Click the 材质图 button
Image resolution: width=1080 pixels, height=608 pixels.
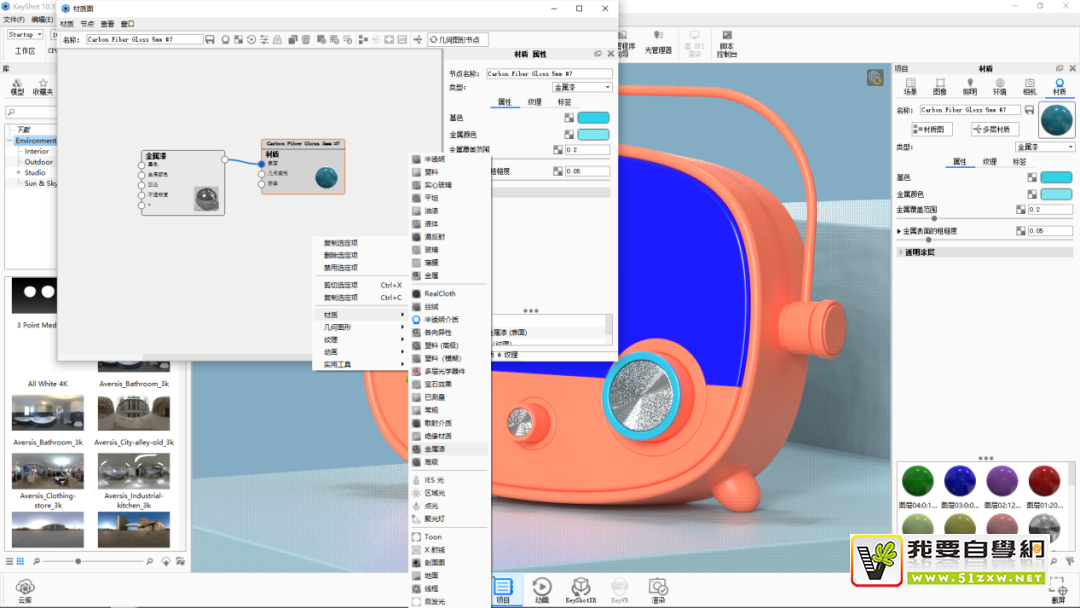pyautogui.click(x=933, y=129)
